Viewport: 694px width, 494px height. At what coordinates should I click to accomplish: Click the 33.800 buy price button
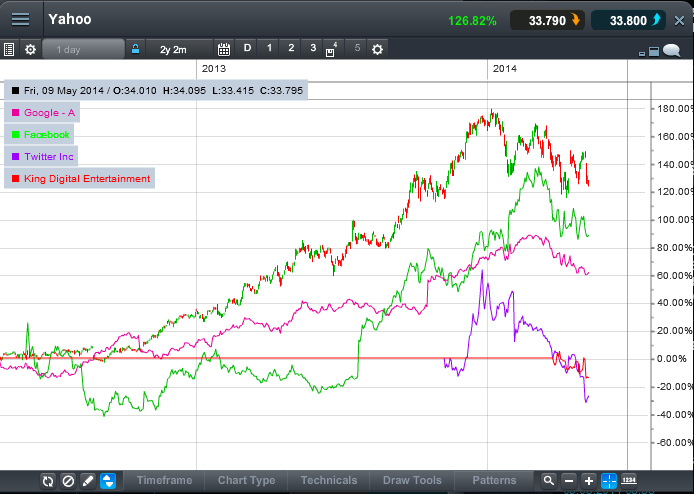coord(628,20)
